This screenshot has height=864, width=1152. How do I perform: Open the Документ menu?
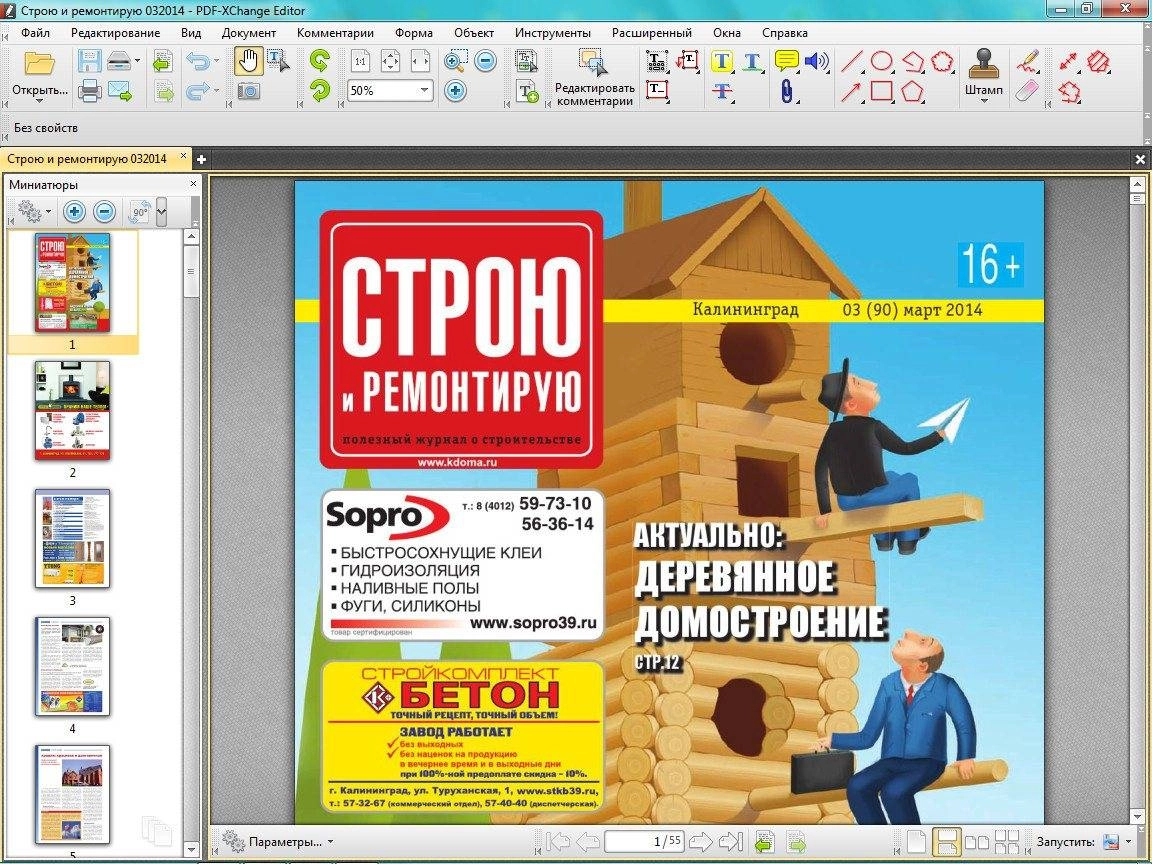(x=249, y=33)
